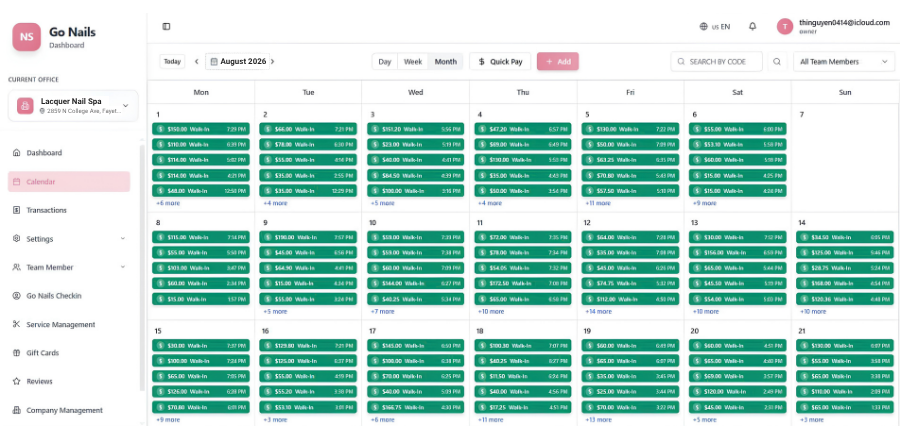Expand the Settings submenu chevron
Screen dimensions: 900x440
(x=123, y=239)
